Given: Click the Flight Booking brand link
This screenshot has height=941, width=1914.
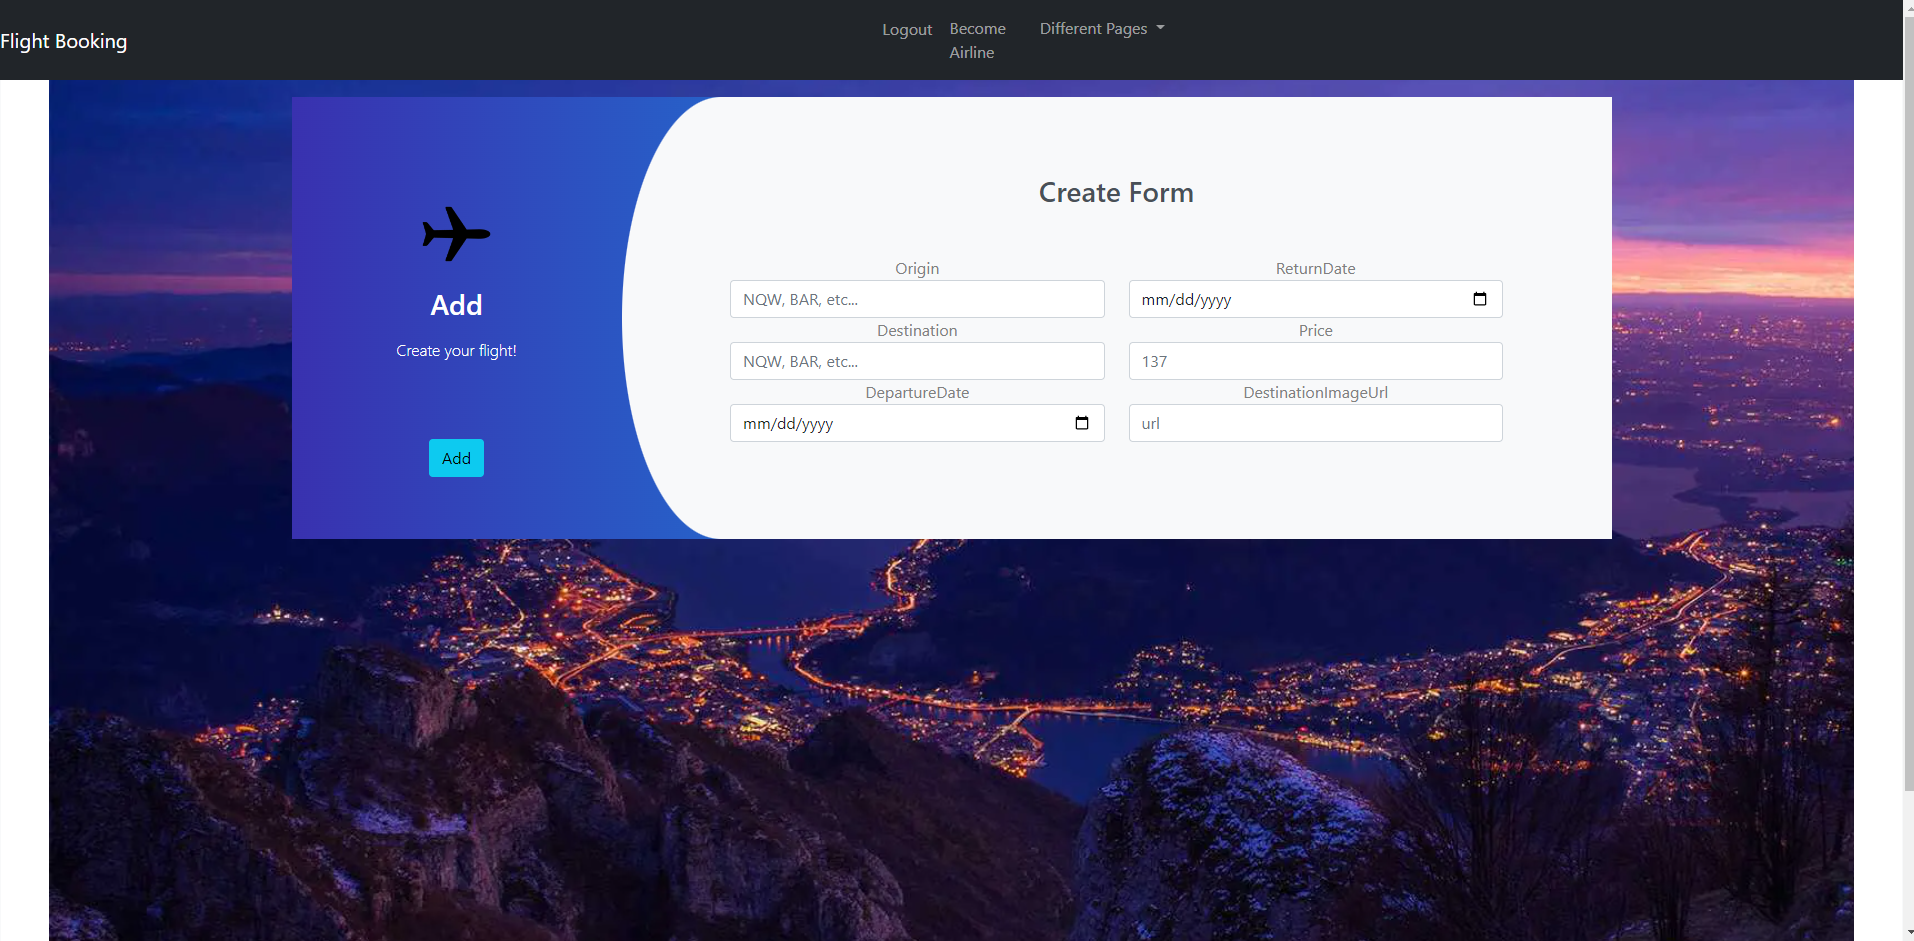Looking at the screenshot, I should [x=63, y=41].
